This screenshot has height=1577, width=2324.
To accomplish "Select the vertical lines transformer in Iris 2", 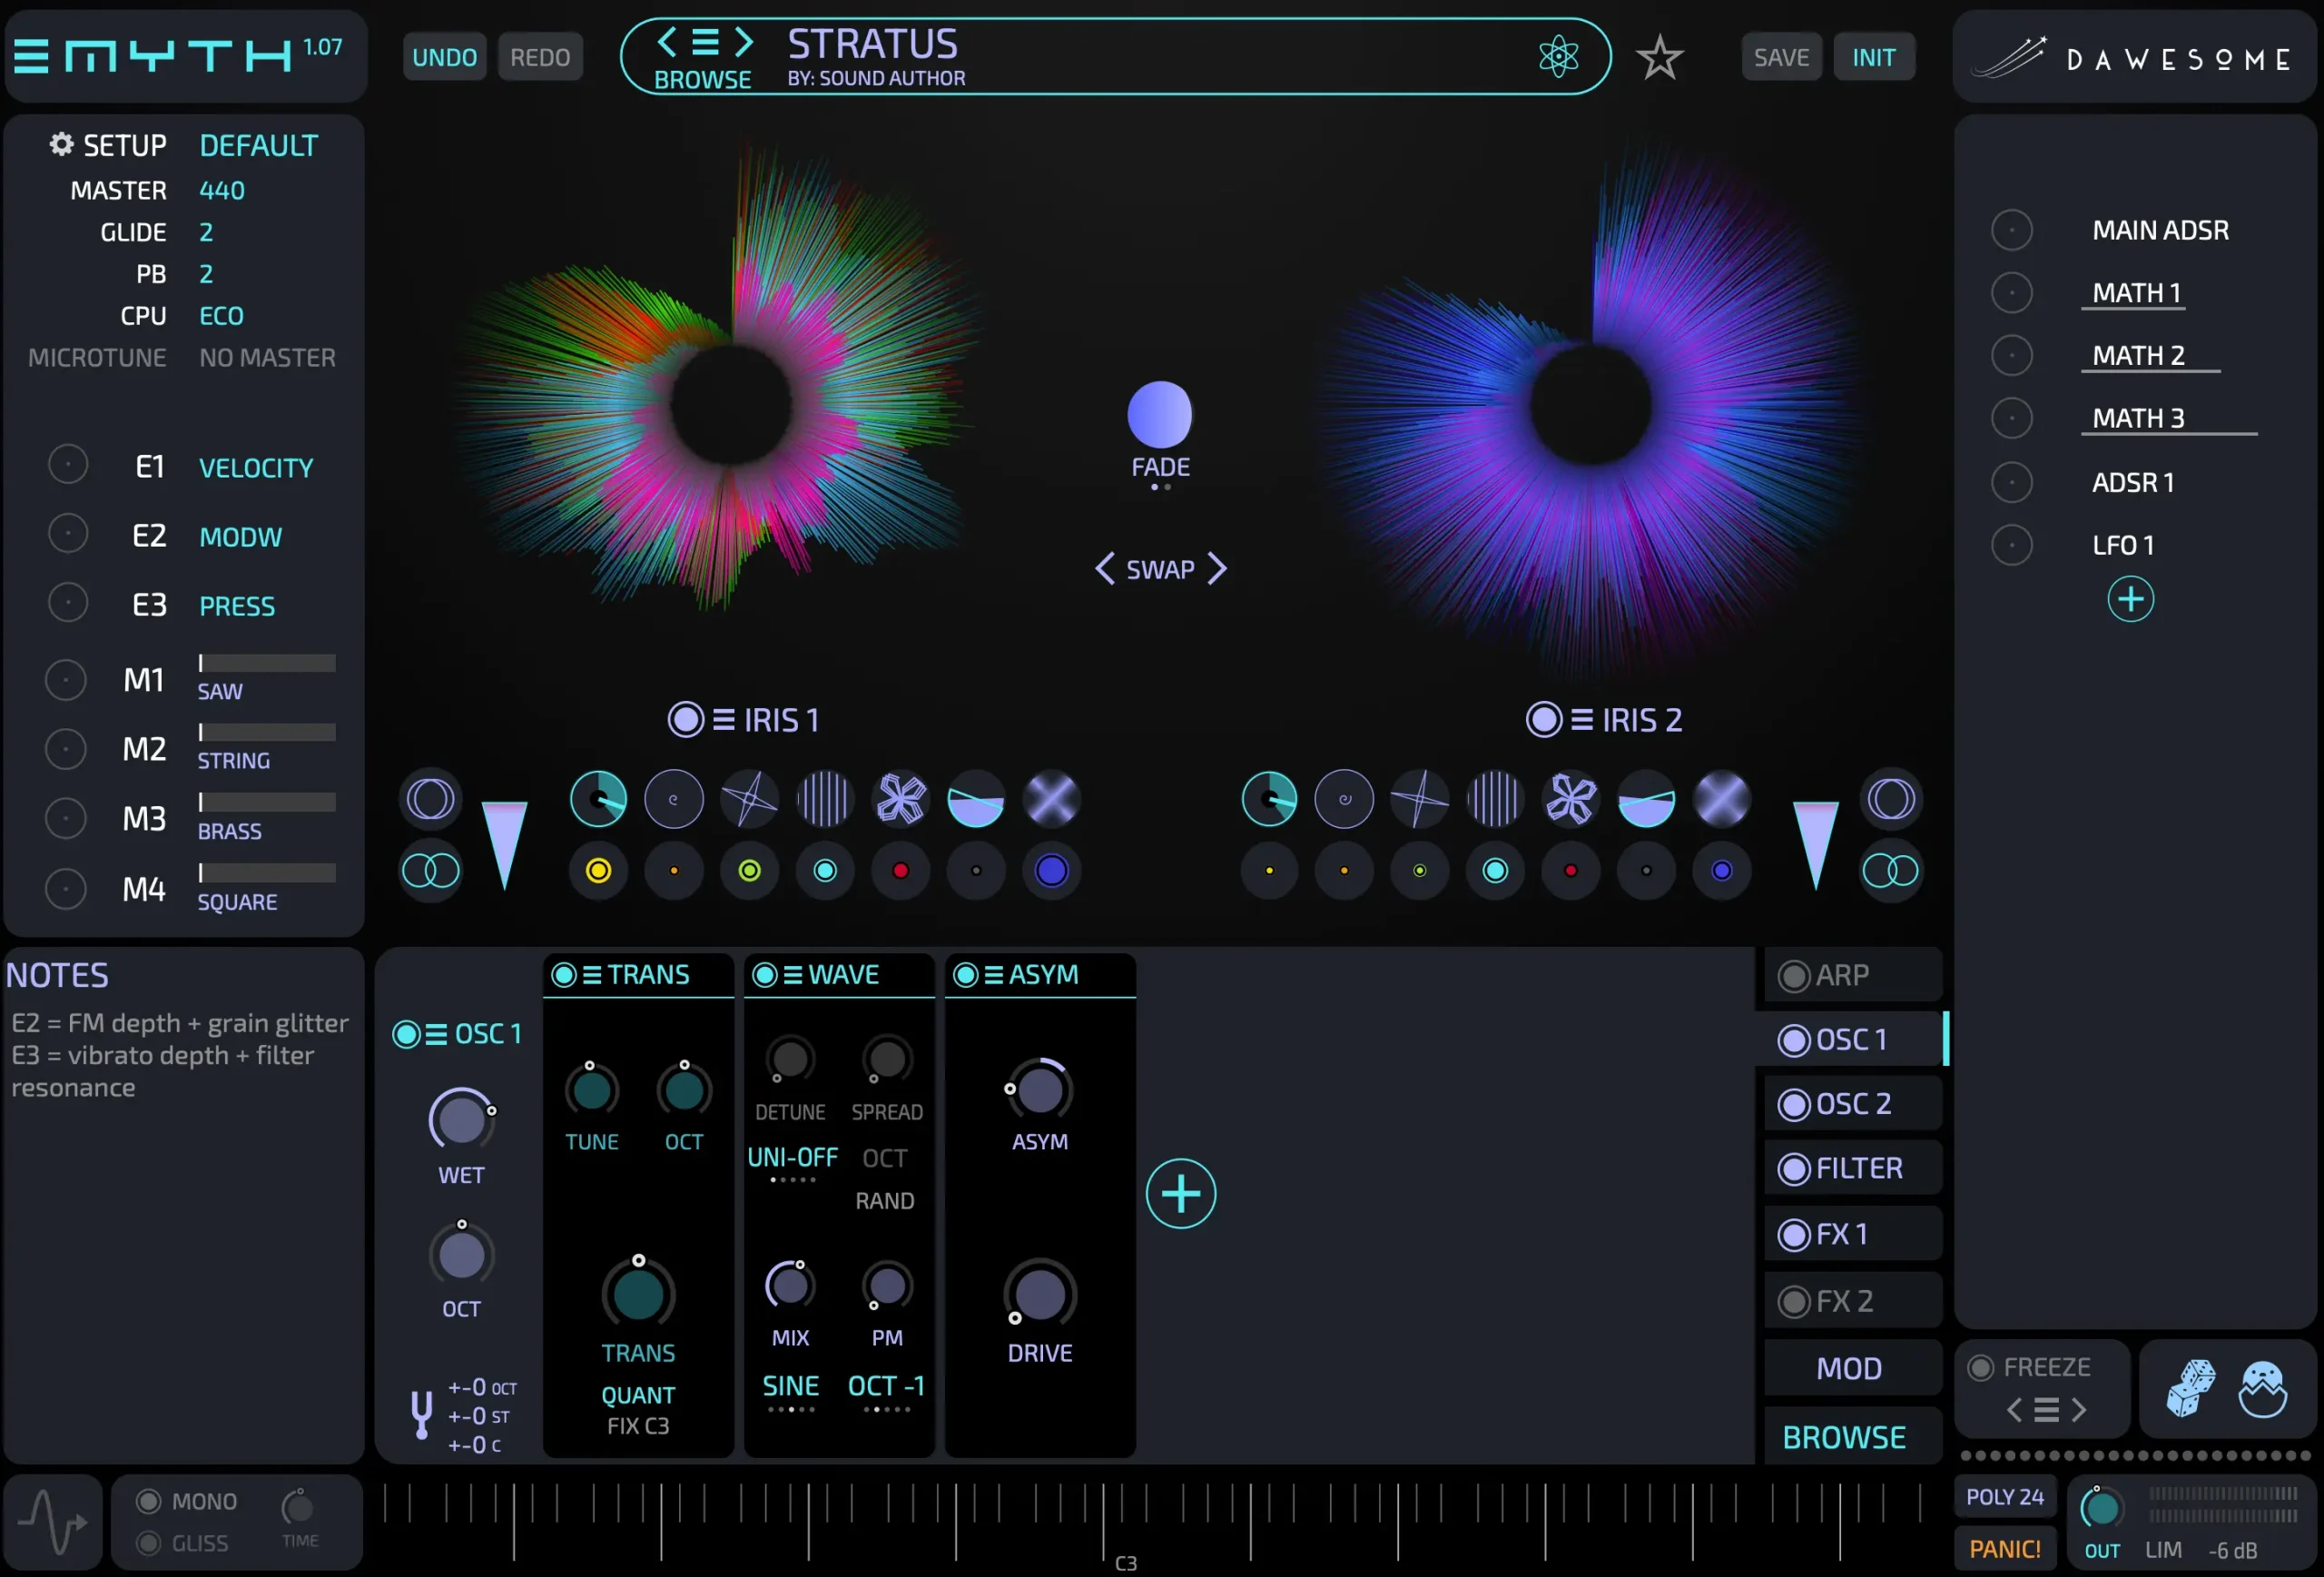I will tap(1495, 799).
